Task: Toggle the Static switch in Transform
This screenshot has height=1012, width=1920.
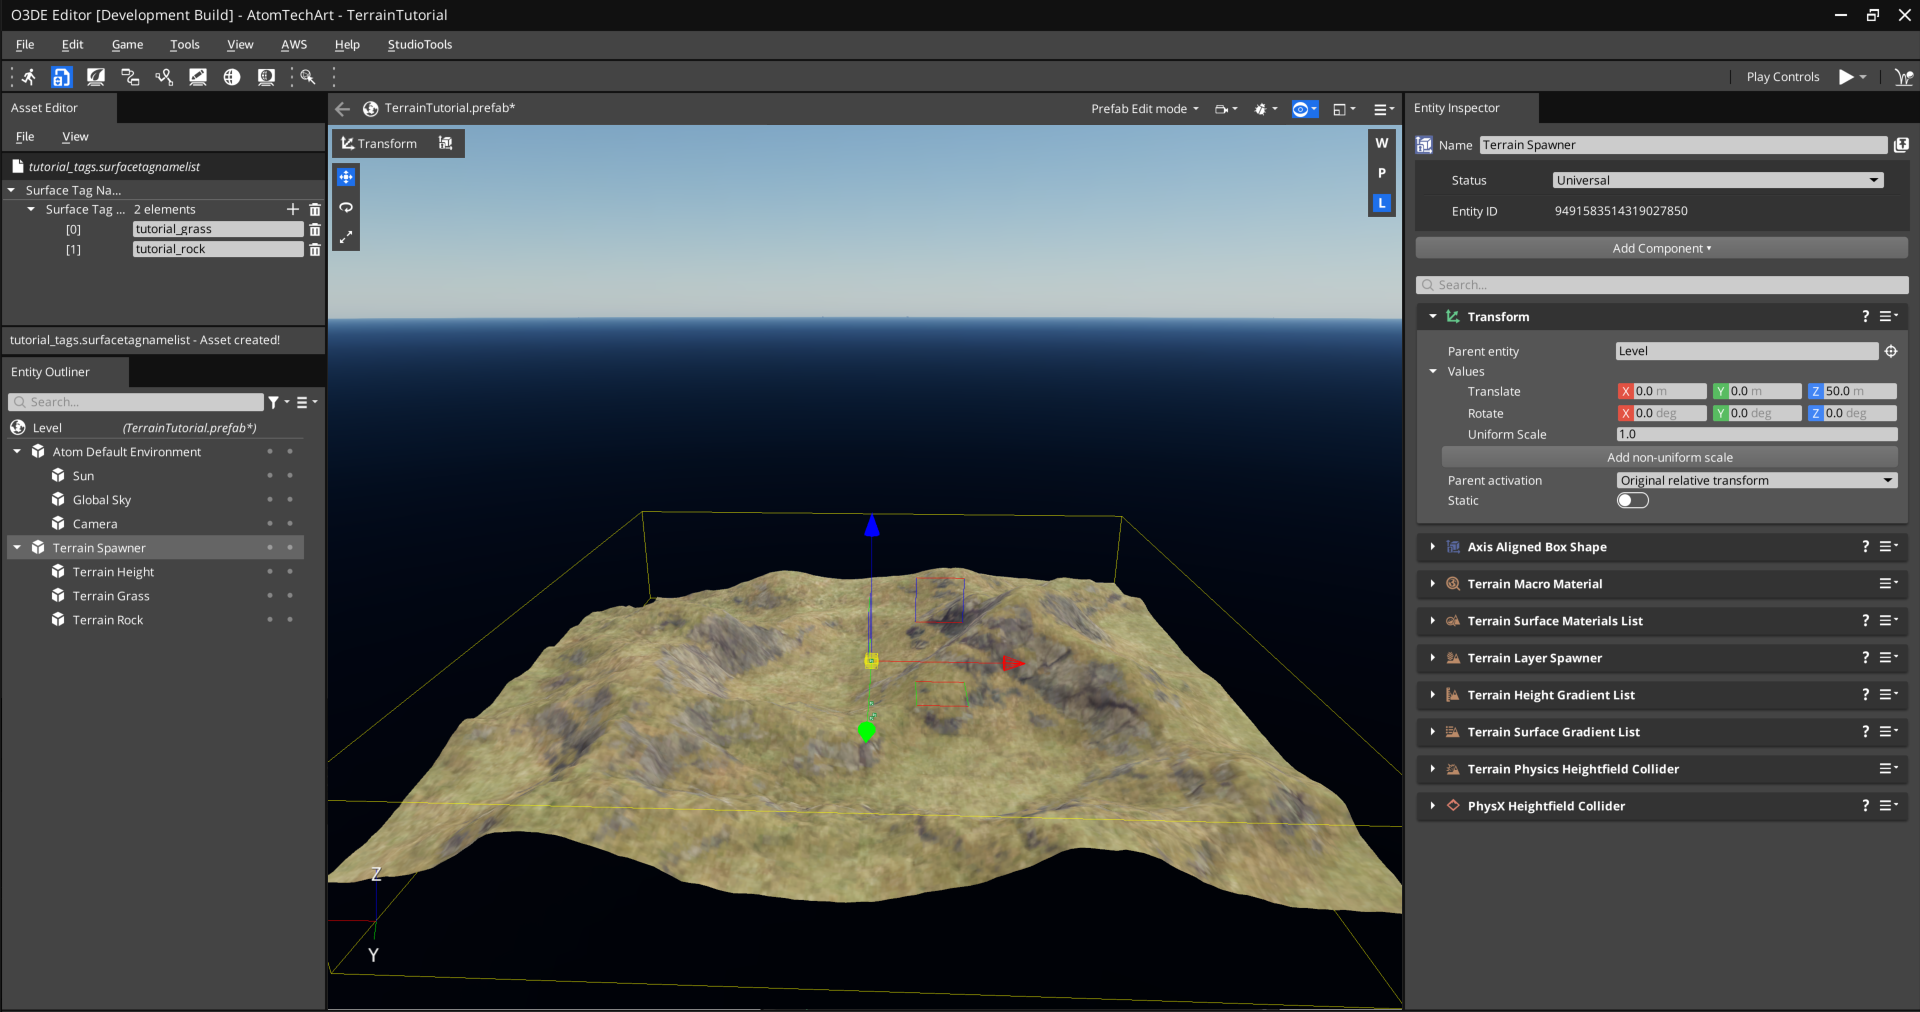Action: [1632, 500]
